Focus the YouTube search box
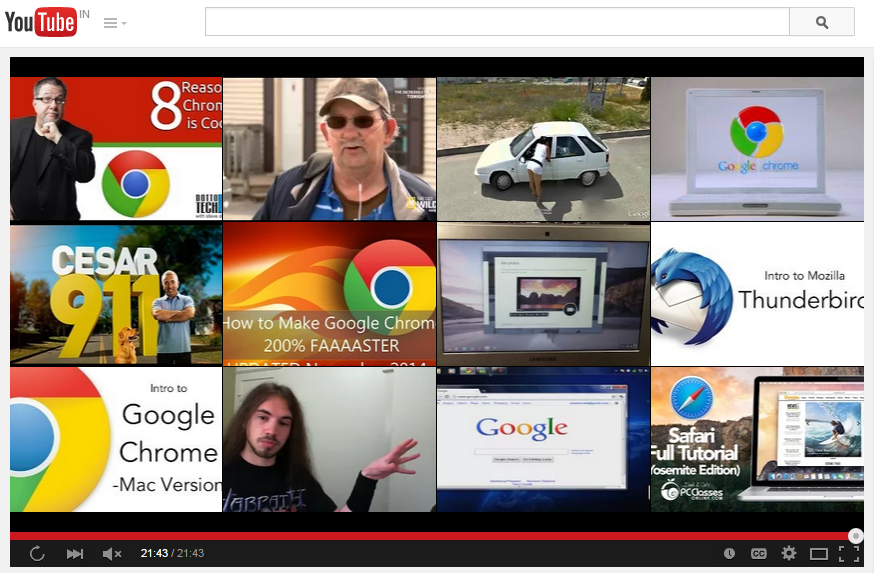The image size is (874, 573). pyautogui.click(x=497, y=22)
